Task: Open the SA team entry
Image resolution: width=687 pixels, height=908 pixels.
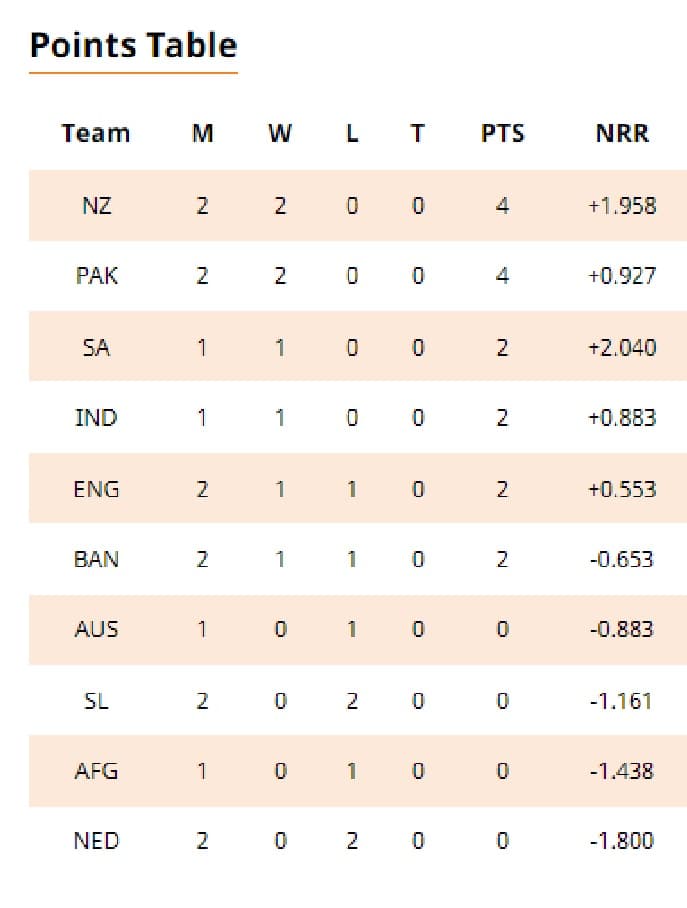Action: pyautogui.click(x=96, y=347)
